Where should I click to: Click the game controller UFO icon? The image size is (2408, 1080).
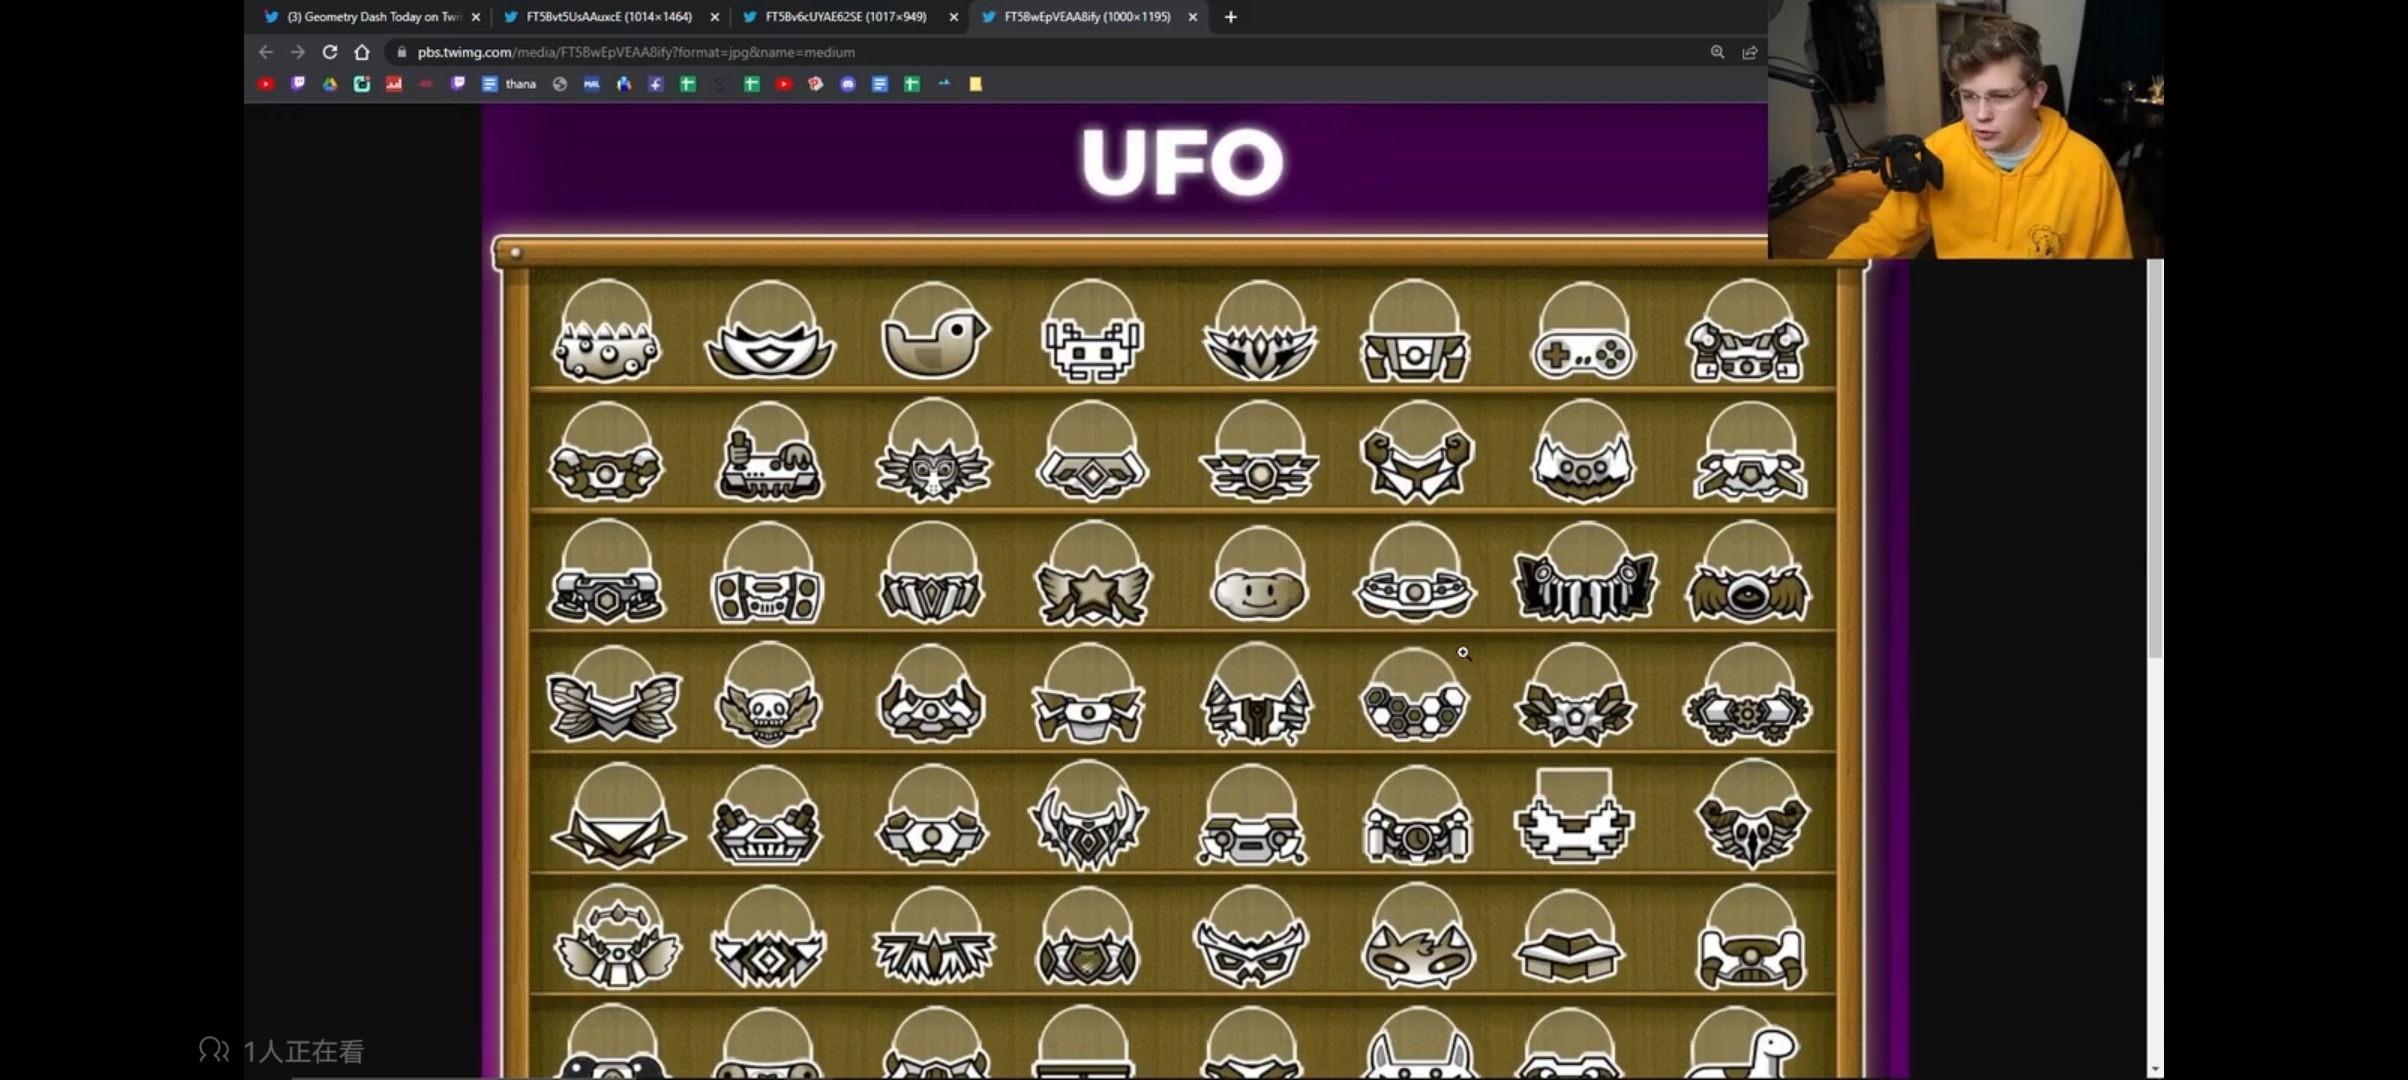pos(1584,331)
